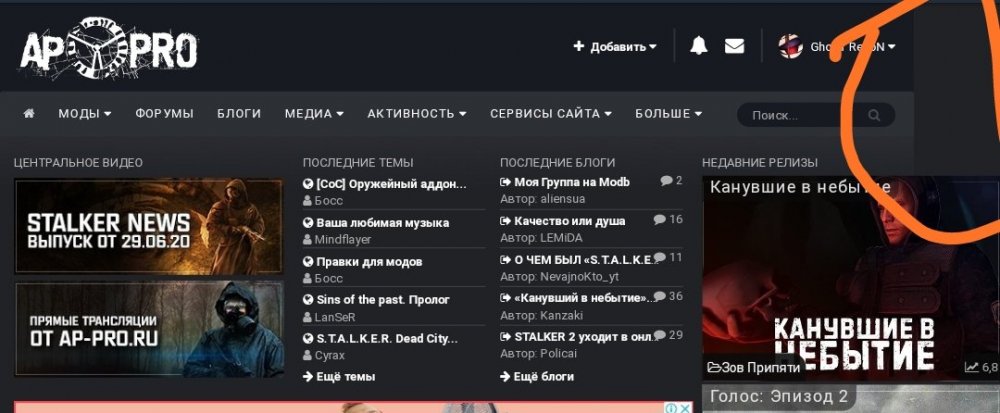Open the ФОРУМЫ menu item

pos(164,114)
